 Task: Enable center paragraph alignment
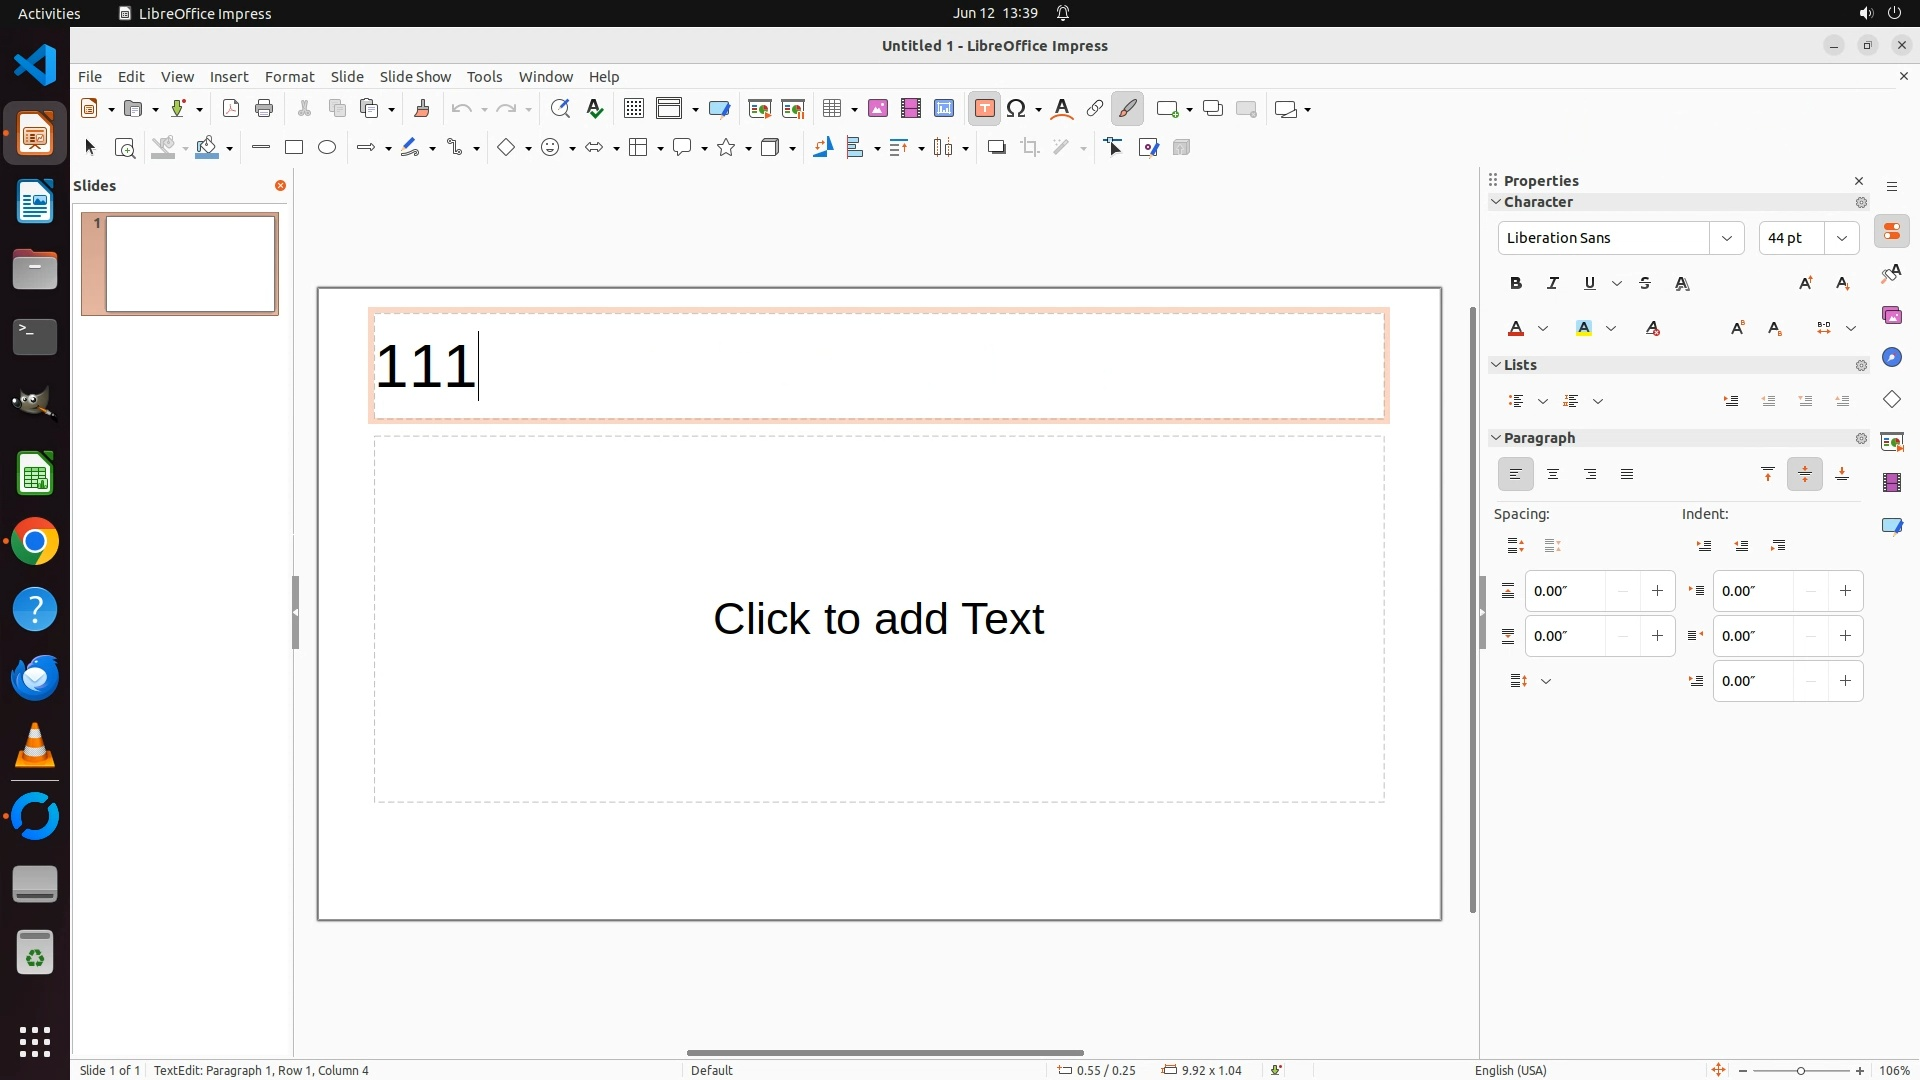click(x=1553, y=475)
